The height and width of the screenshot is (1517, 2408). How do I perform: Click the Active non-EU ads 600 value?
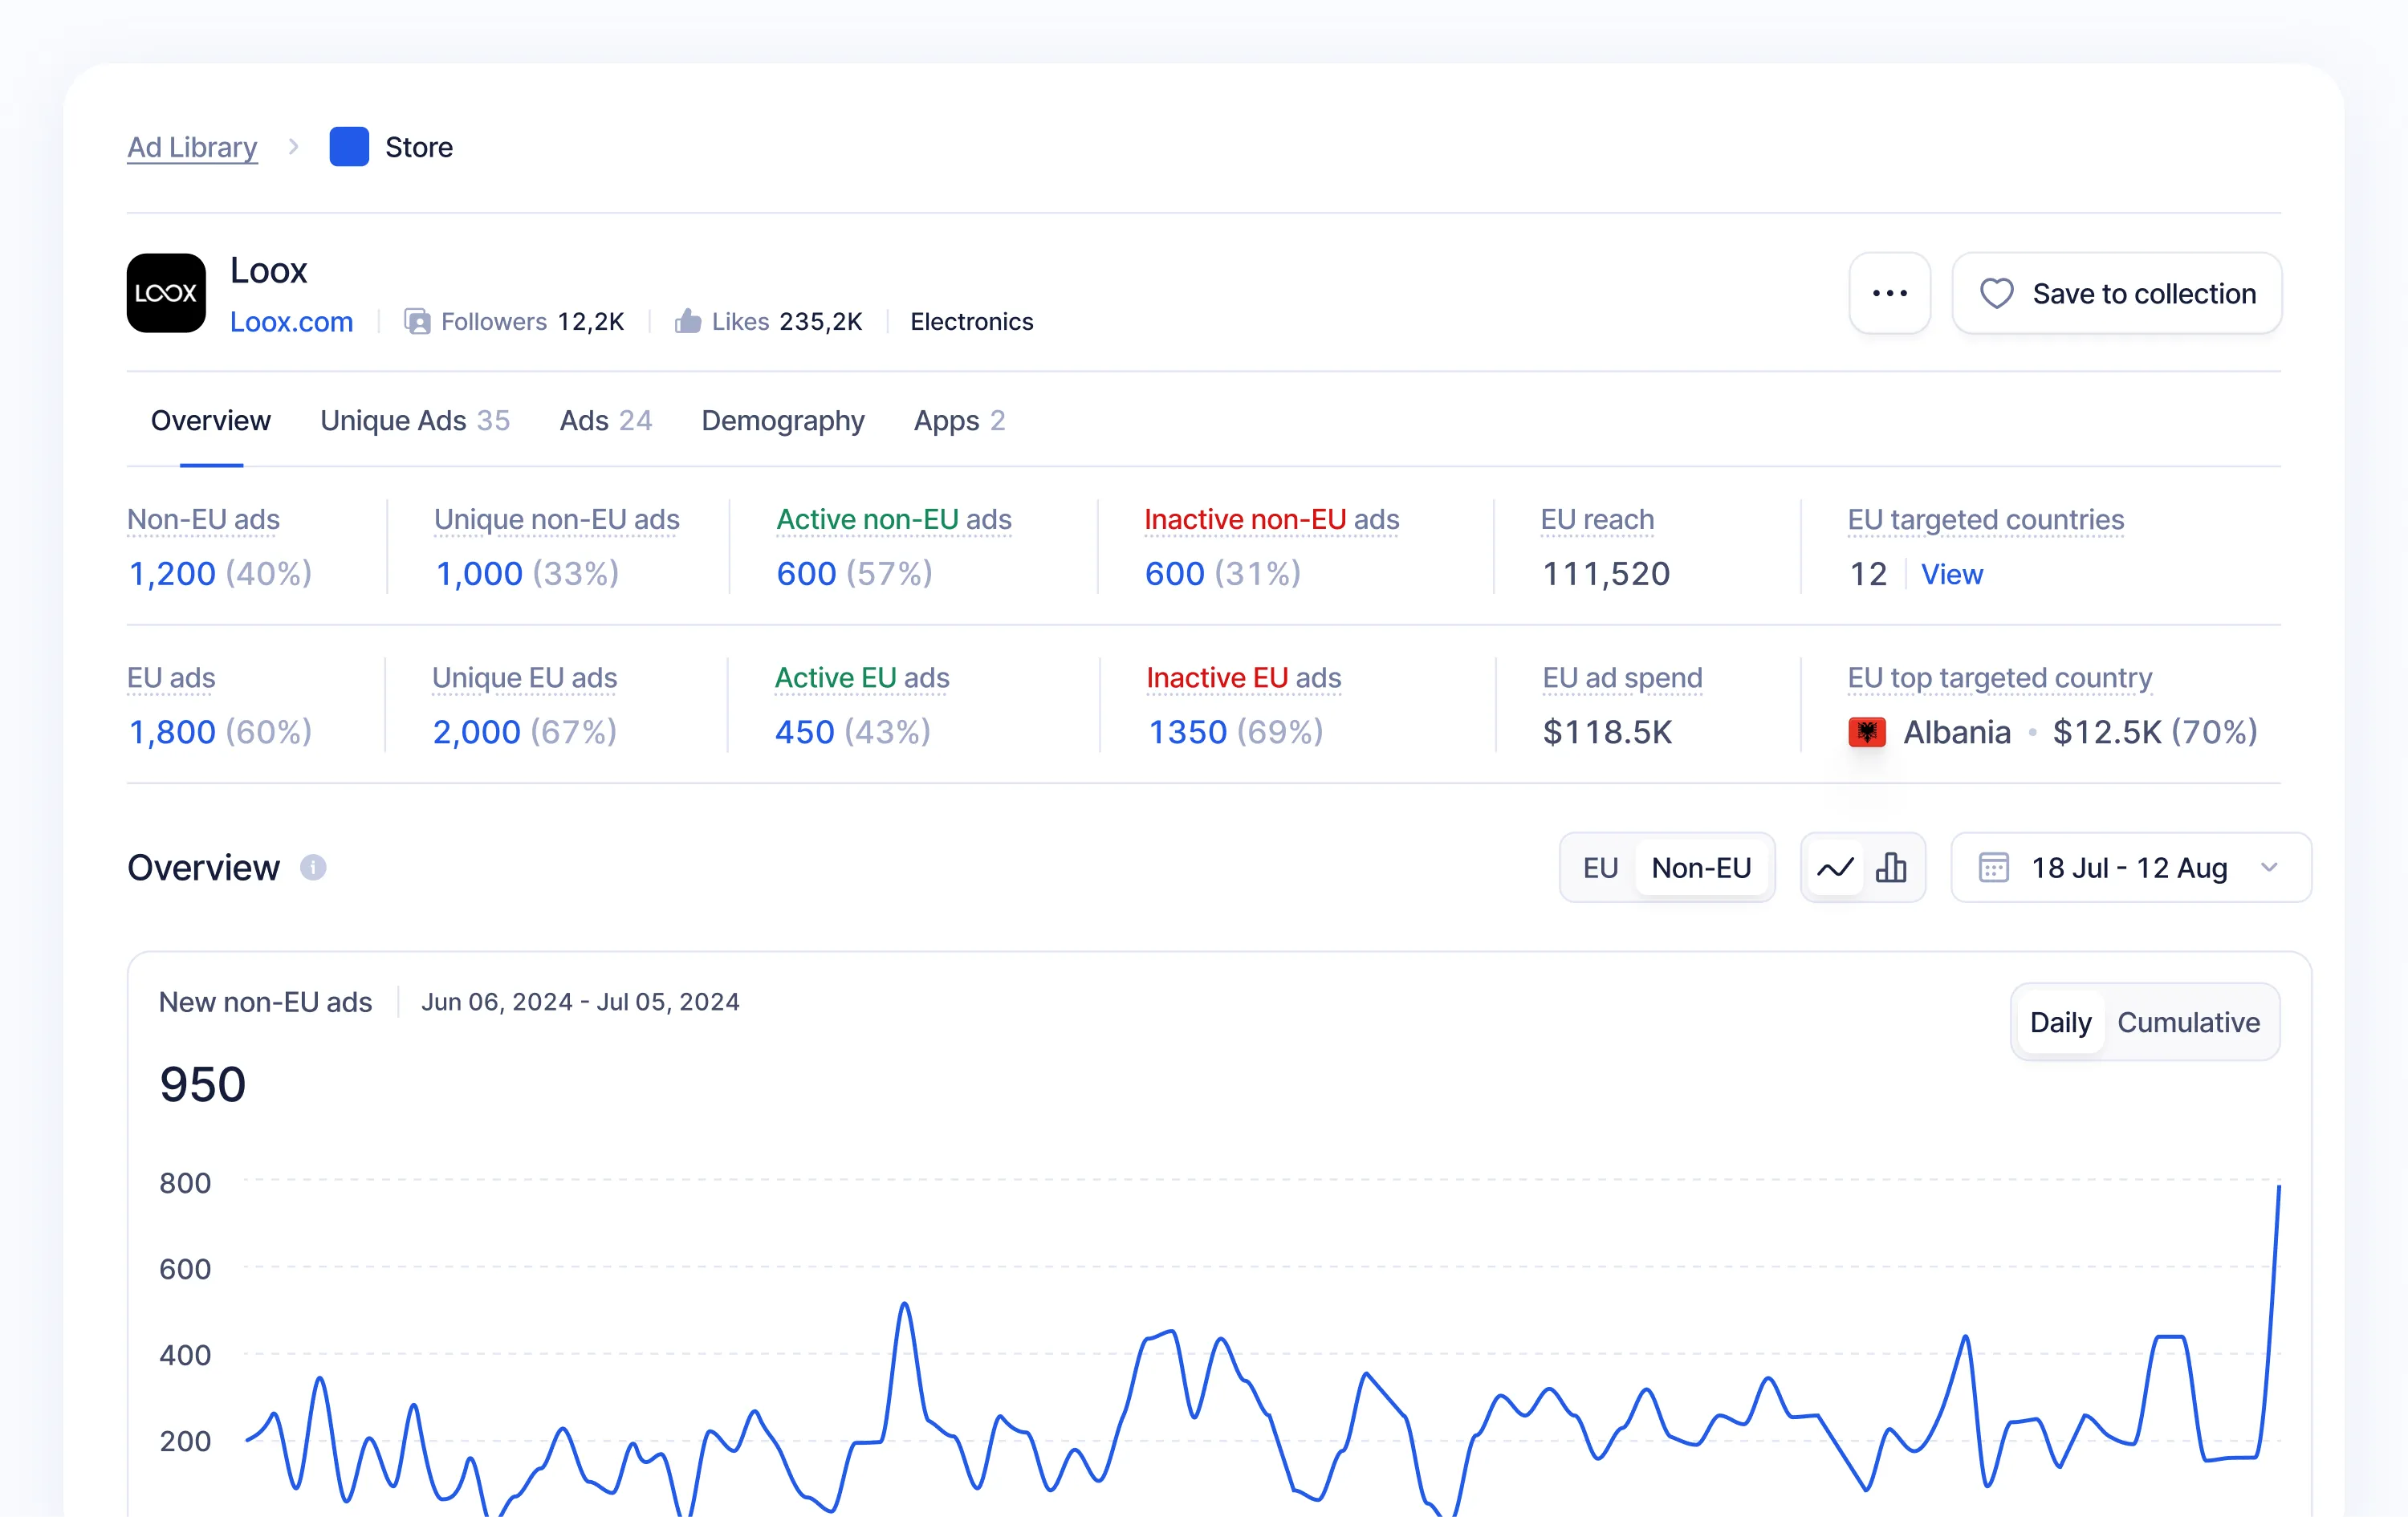[806, 573]
